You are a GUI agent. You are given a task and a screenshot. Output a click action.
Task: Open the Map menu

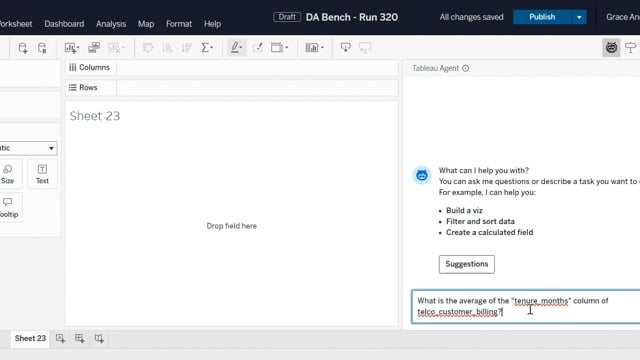(146, 24)
